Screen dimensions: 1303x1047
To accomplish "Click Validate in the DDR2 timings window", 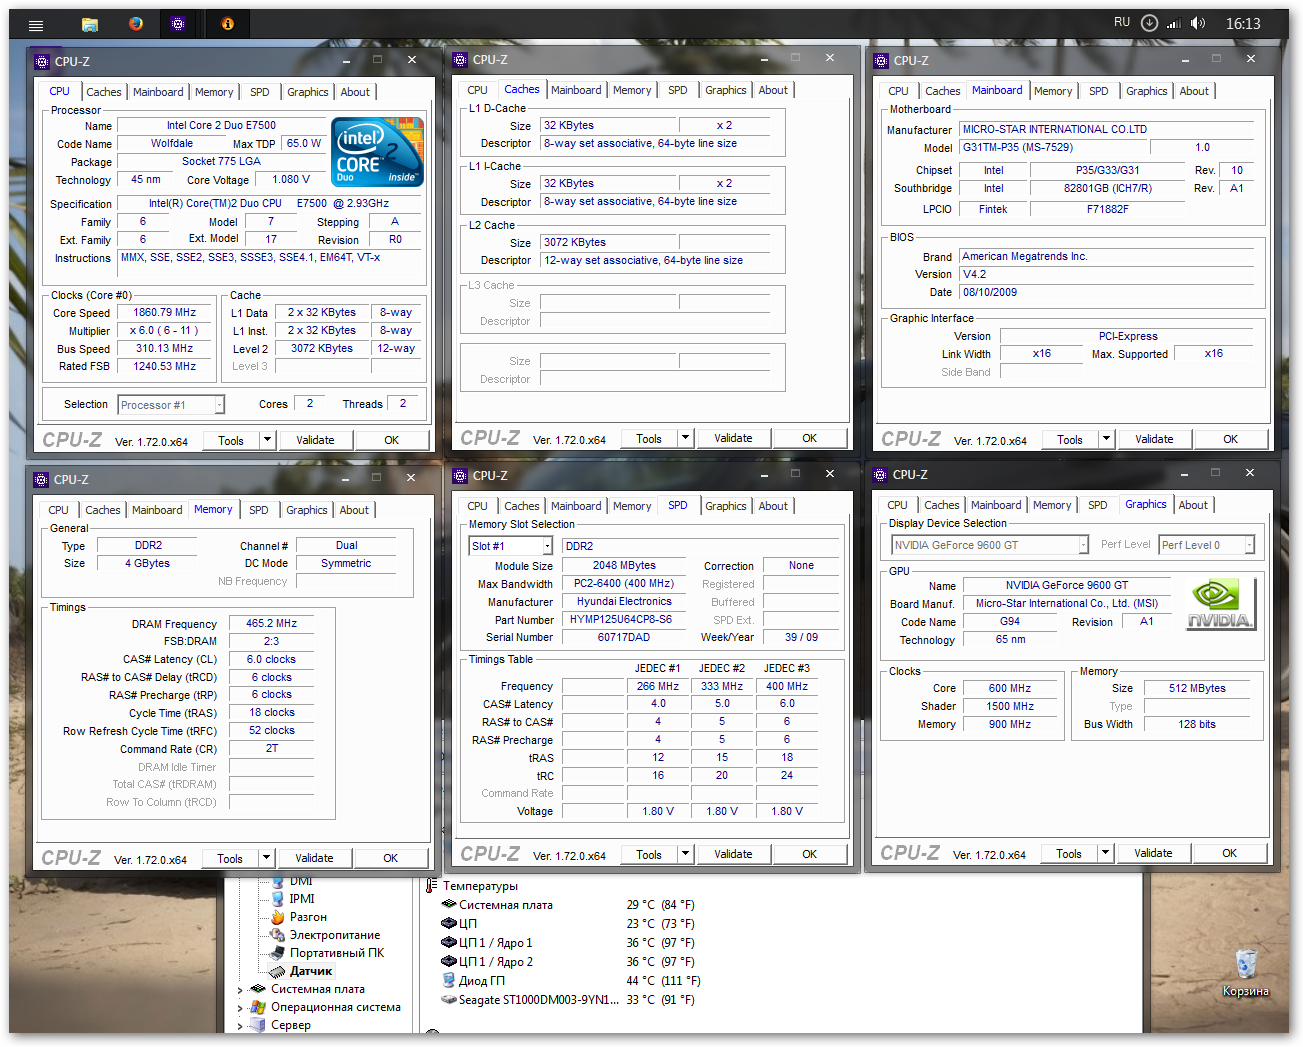I will click(x=314, y=858).
